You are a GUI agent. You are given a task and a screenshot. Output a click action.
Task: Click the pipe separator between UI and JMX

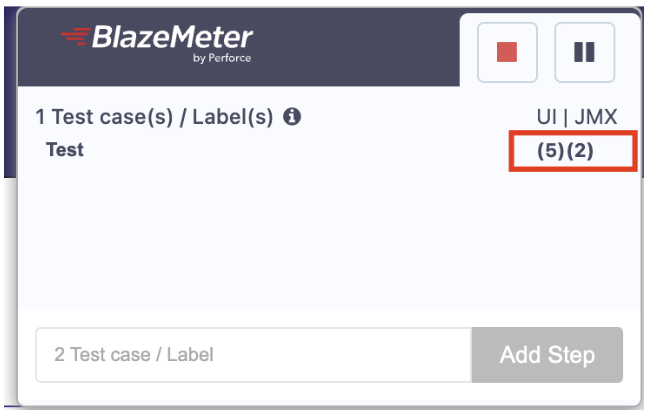[x=566, y=117]
